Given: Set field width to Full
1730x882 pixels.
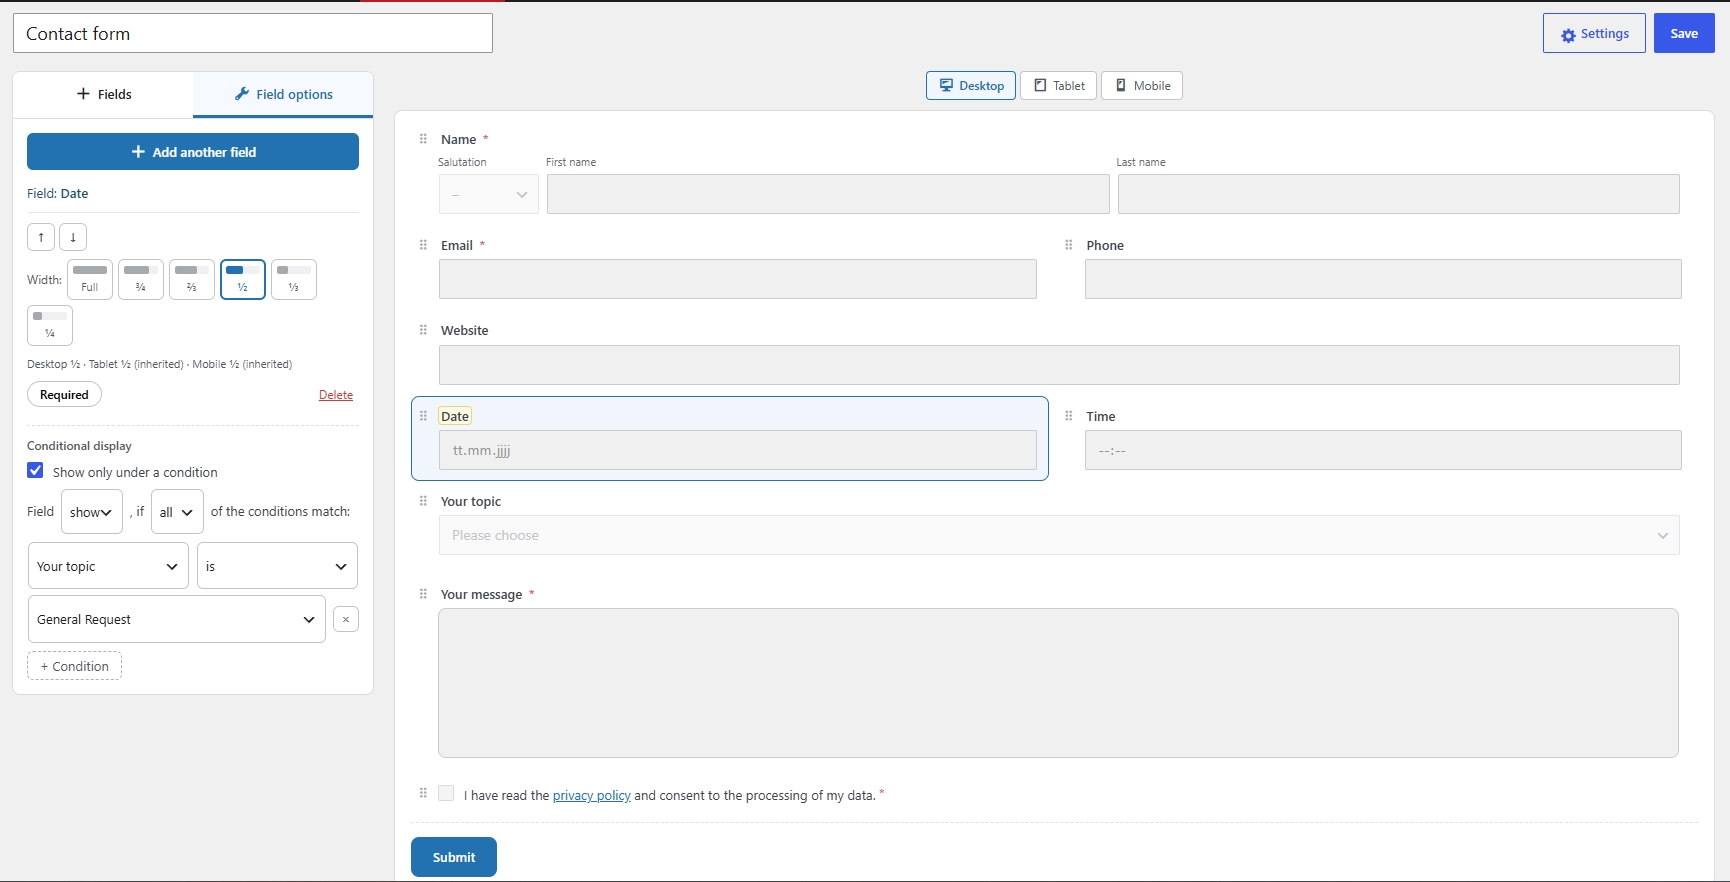Looking at the screenshot, I should [90, 280].
